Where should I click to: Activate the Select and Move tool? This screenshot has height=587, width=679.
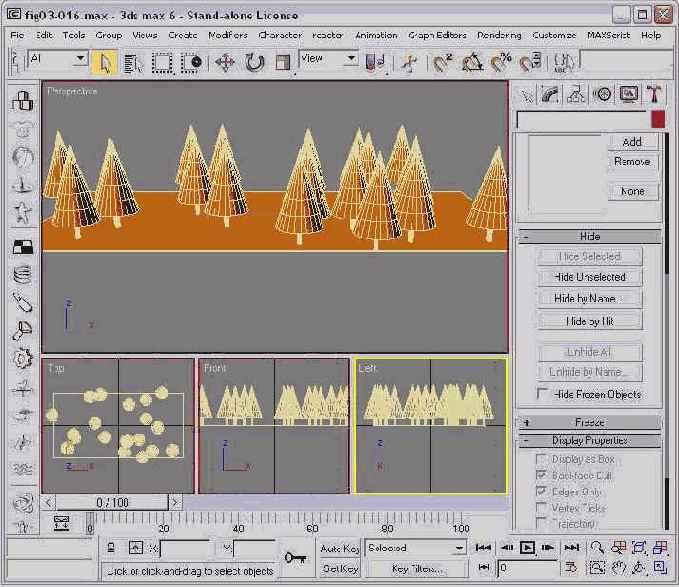(x=225, y=62)
